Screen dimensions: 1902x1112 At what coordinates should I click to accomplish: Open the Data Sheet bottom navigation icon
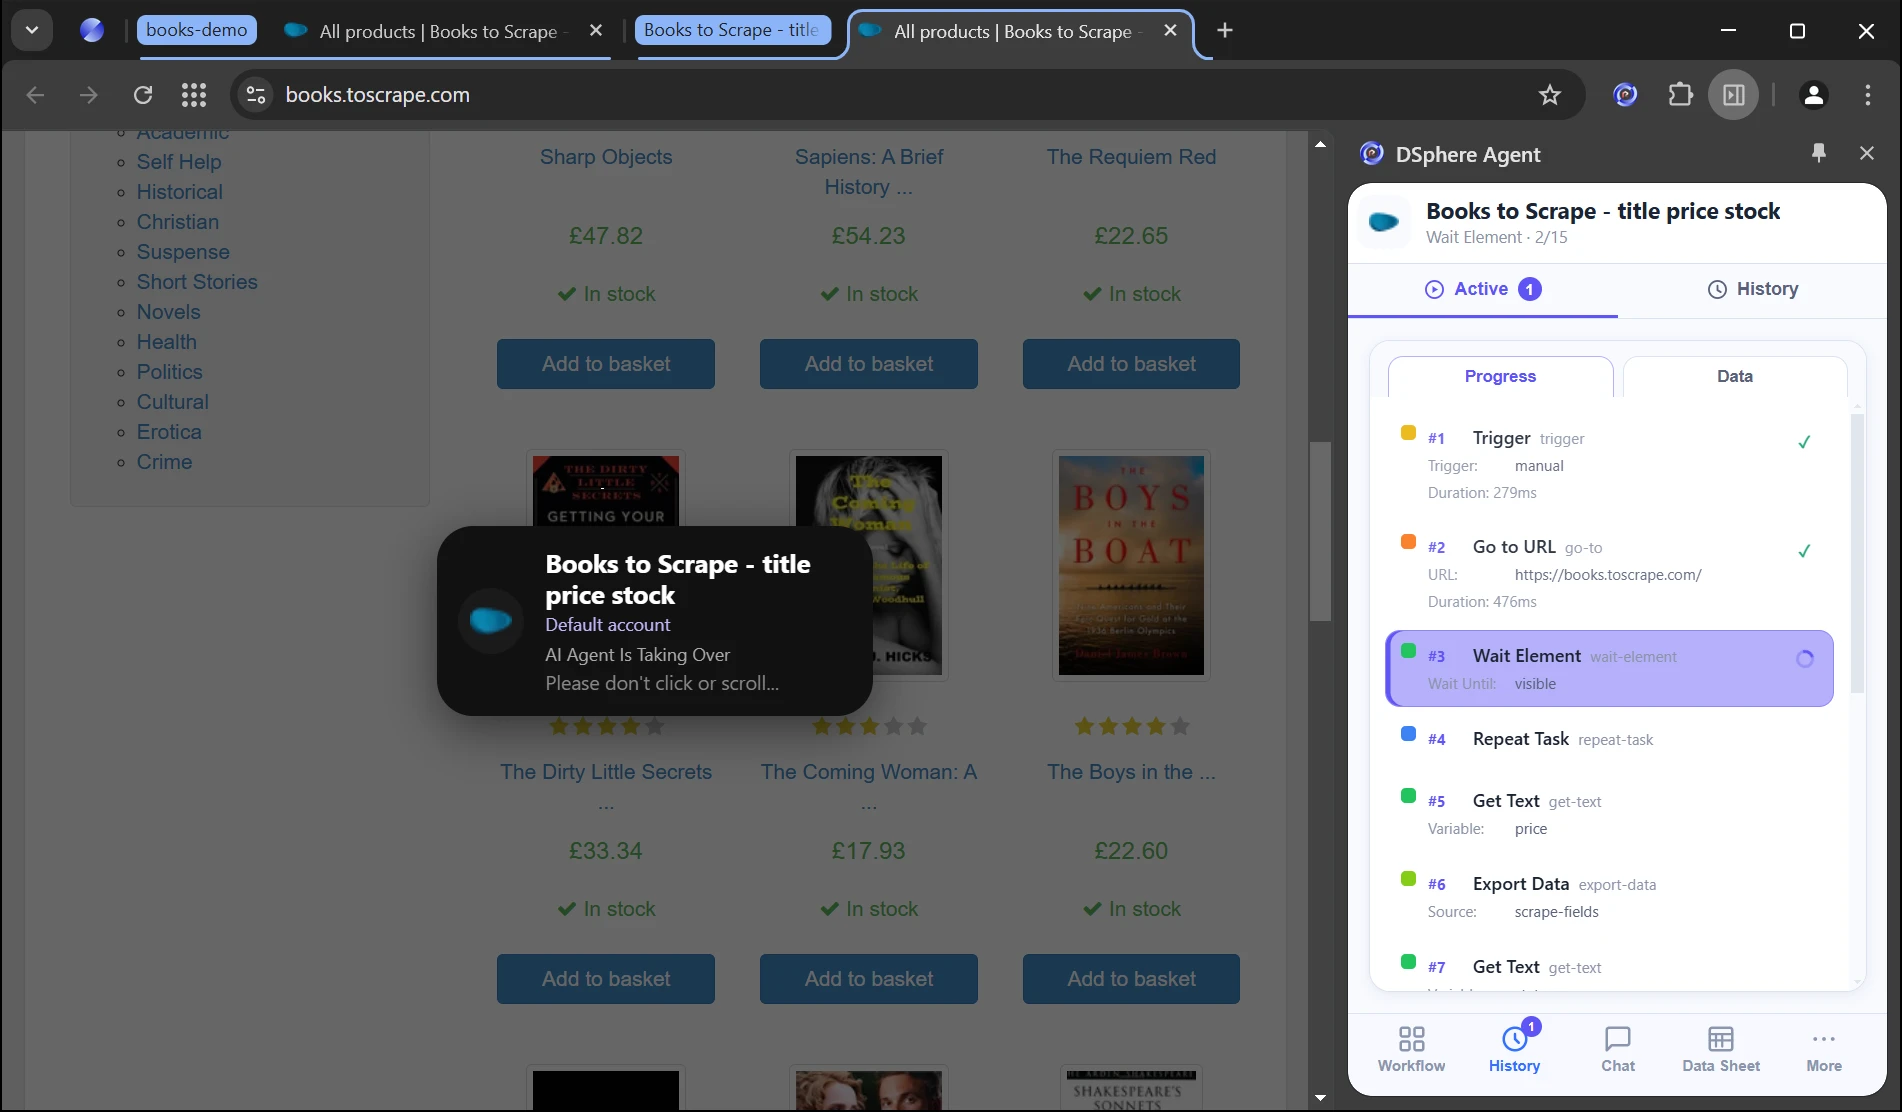(1720, 1049)
